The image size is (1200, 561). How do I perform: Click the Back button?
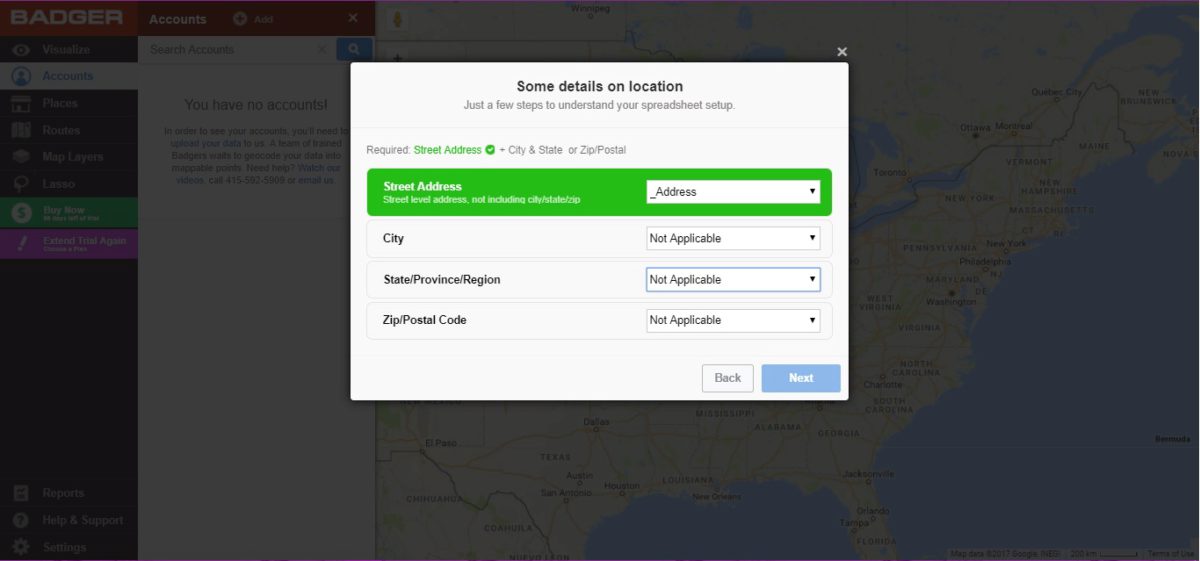click(x=728, y=378)
